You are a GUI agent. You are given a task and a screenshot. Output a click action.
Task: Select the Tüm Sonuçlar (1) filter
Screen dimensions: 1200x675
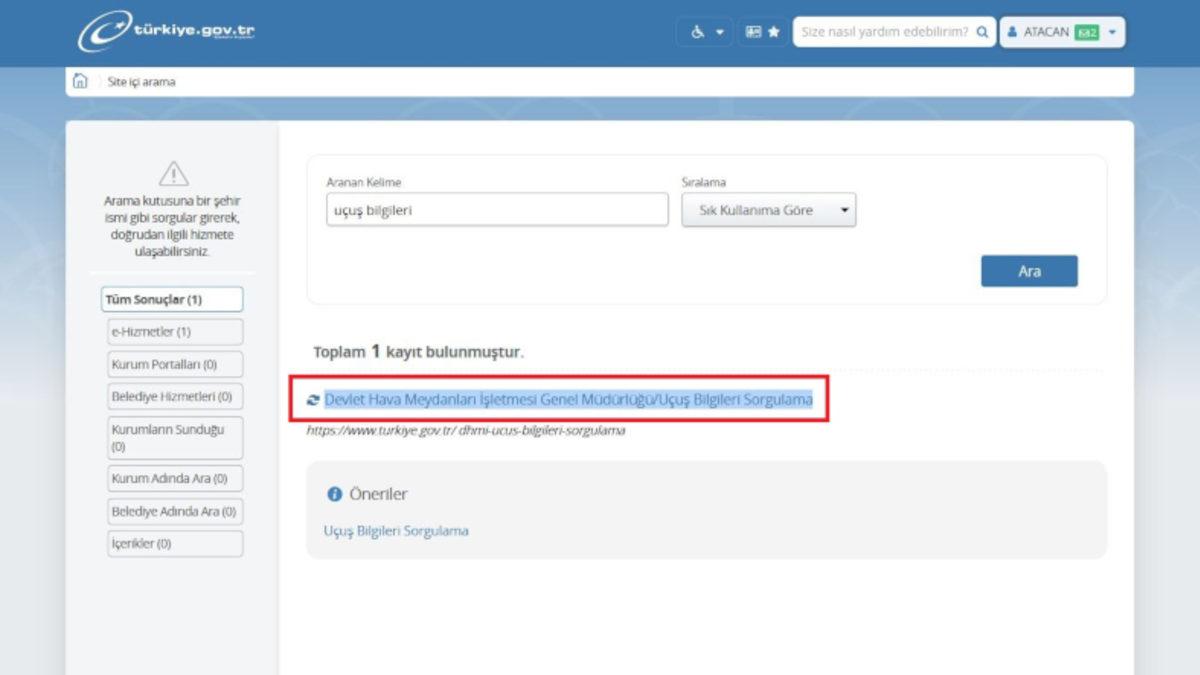pyautogui.click(x=172, y=299)
